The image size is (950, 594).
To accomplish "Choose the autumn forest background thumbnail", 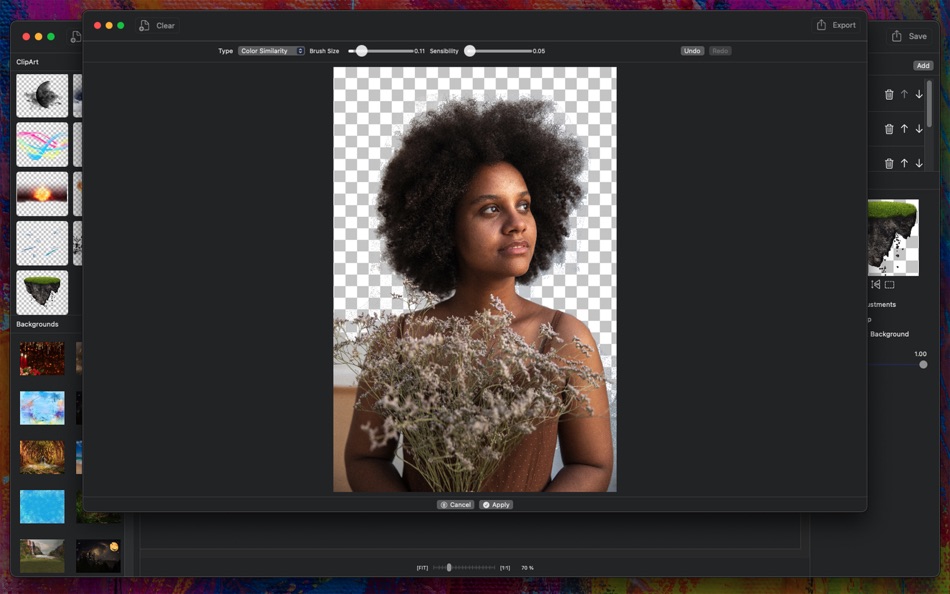I will coord(42,457).
